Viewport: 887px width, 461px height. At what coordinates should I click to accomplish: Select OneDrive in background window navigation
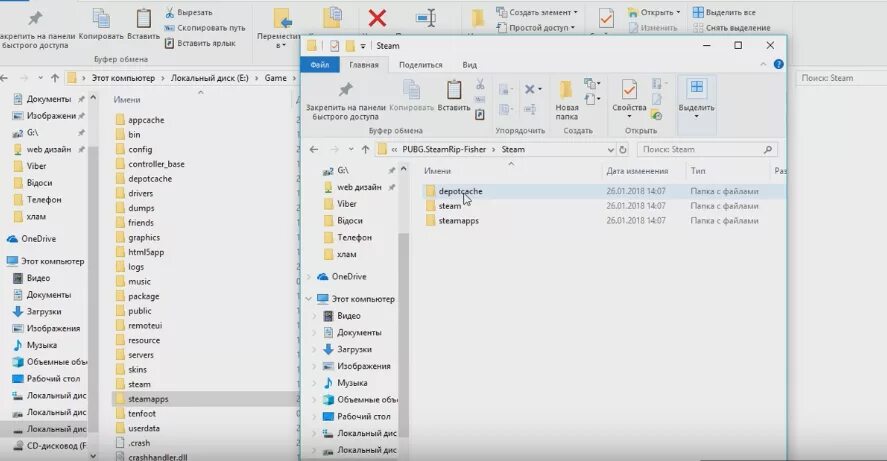coord(38,239)
